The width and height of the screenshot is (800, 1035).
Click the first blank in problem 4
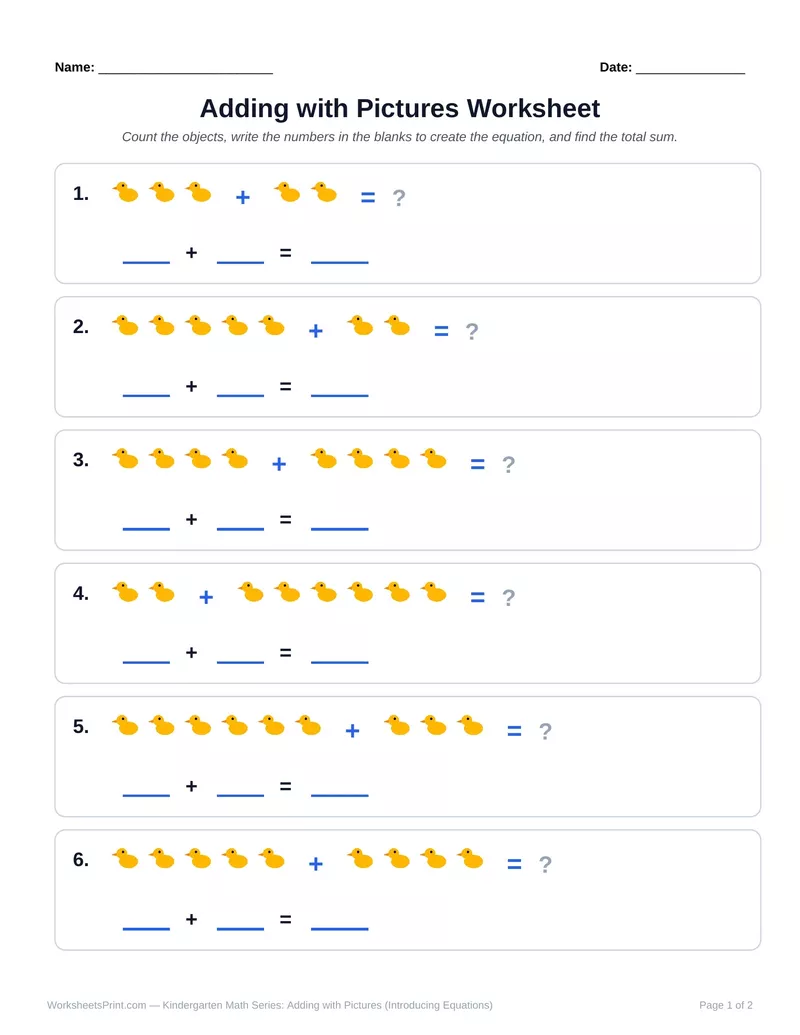click(x=147, y=662)
